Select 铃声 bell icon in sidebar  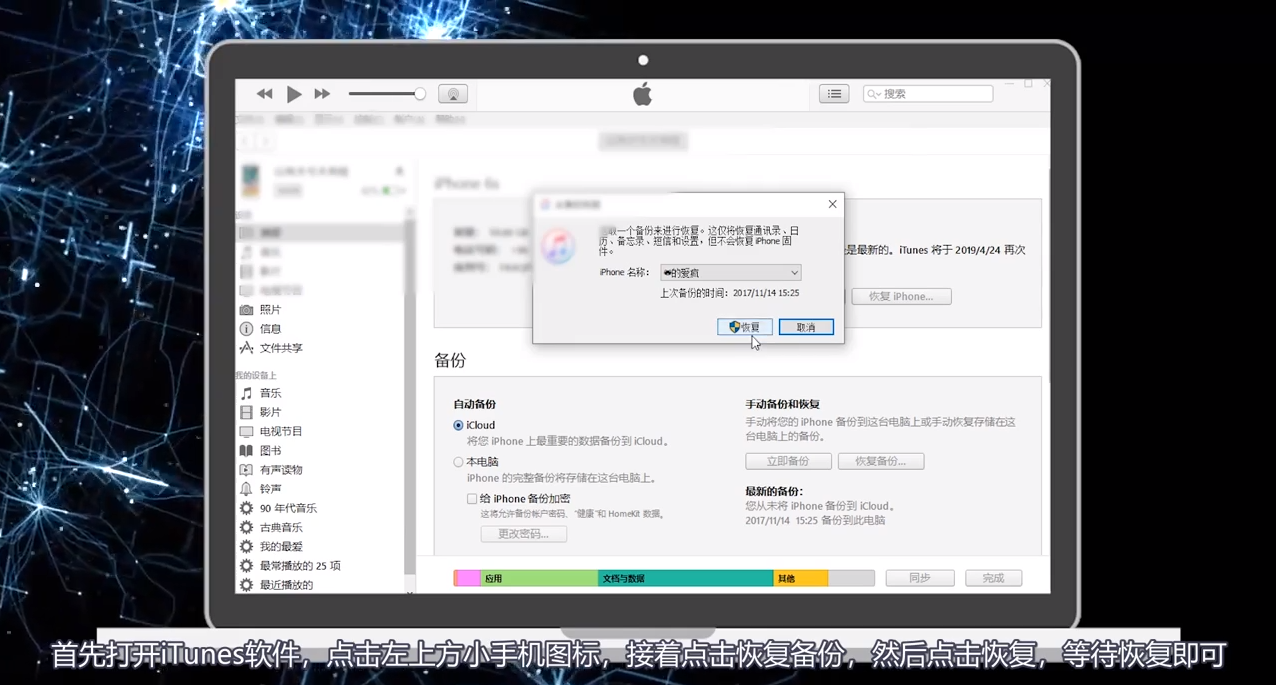point(246,489)
